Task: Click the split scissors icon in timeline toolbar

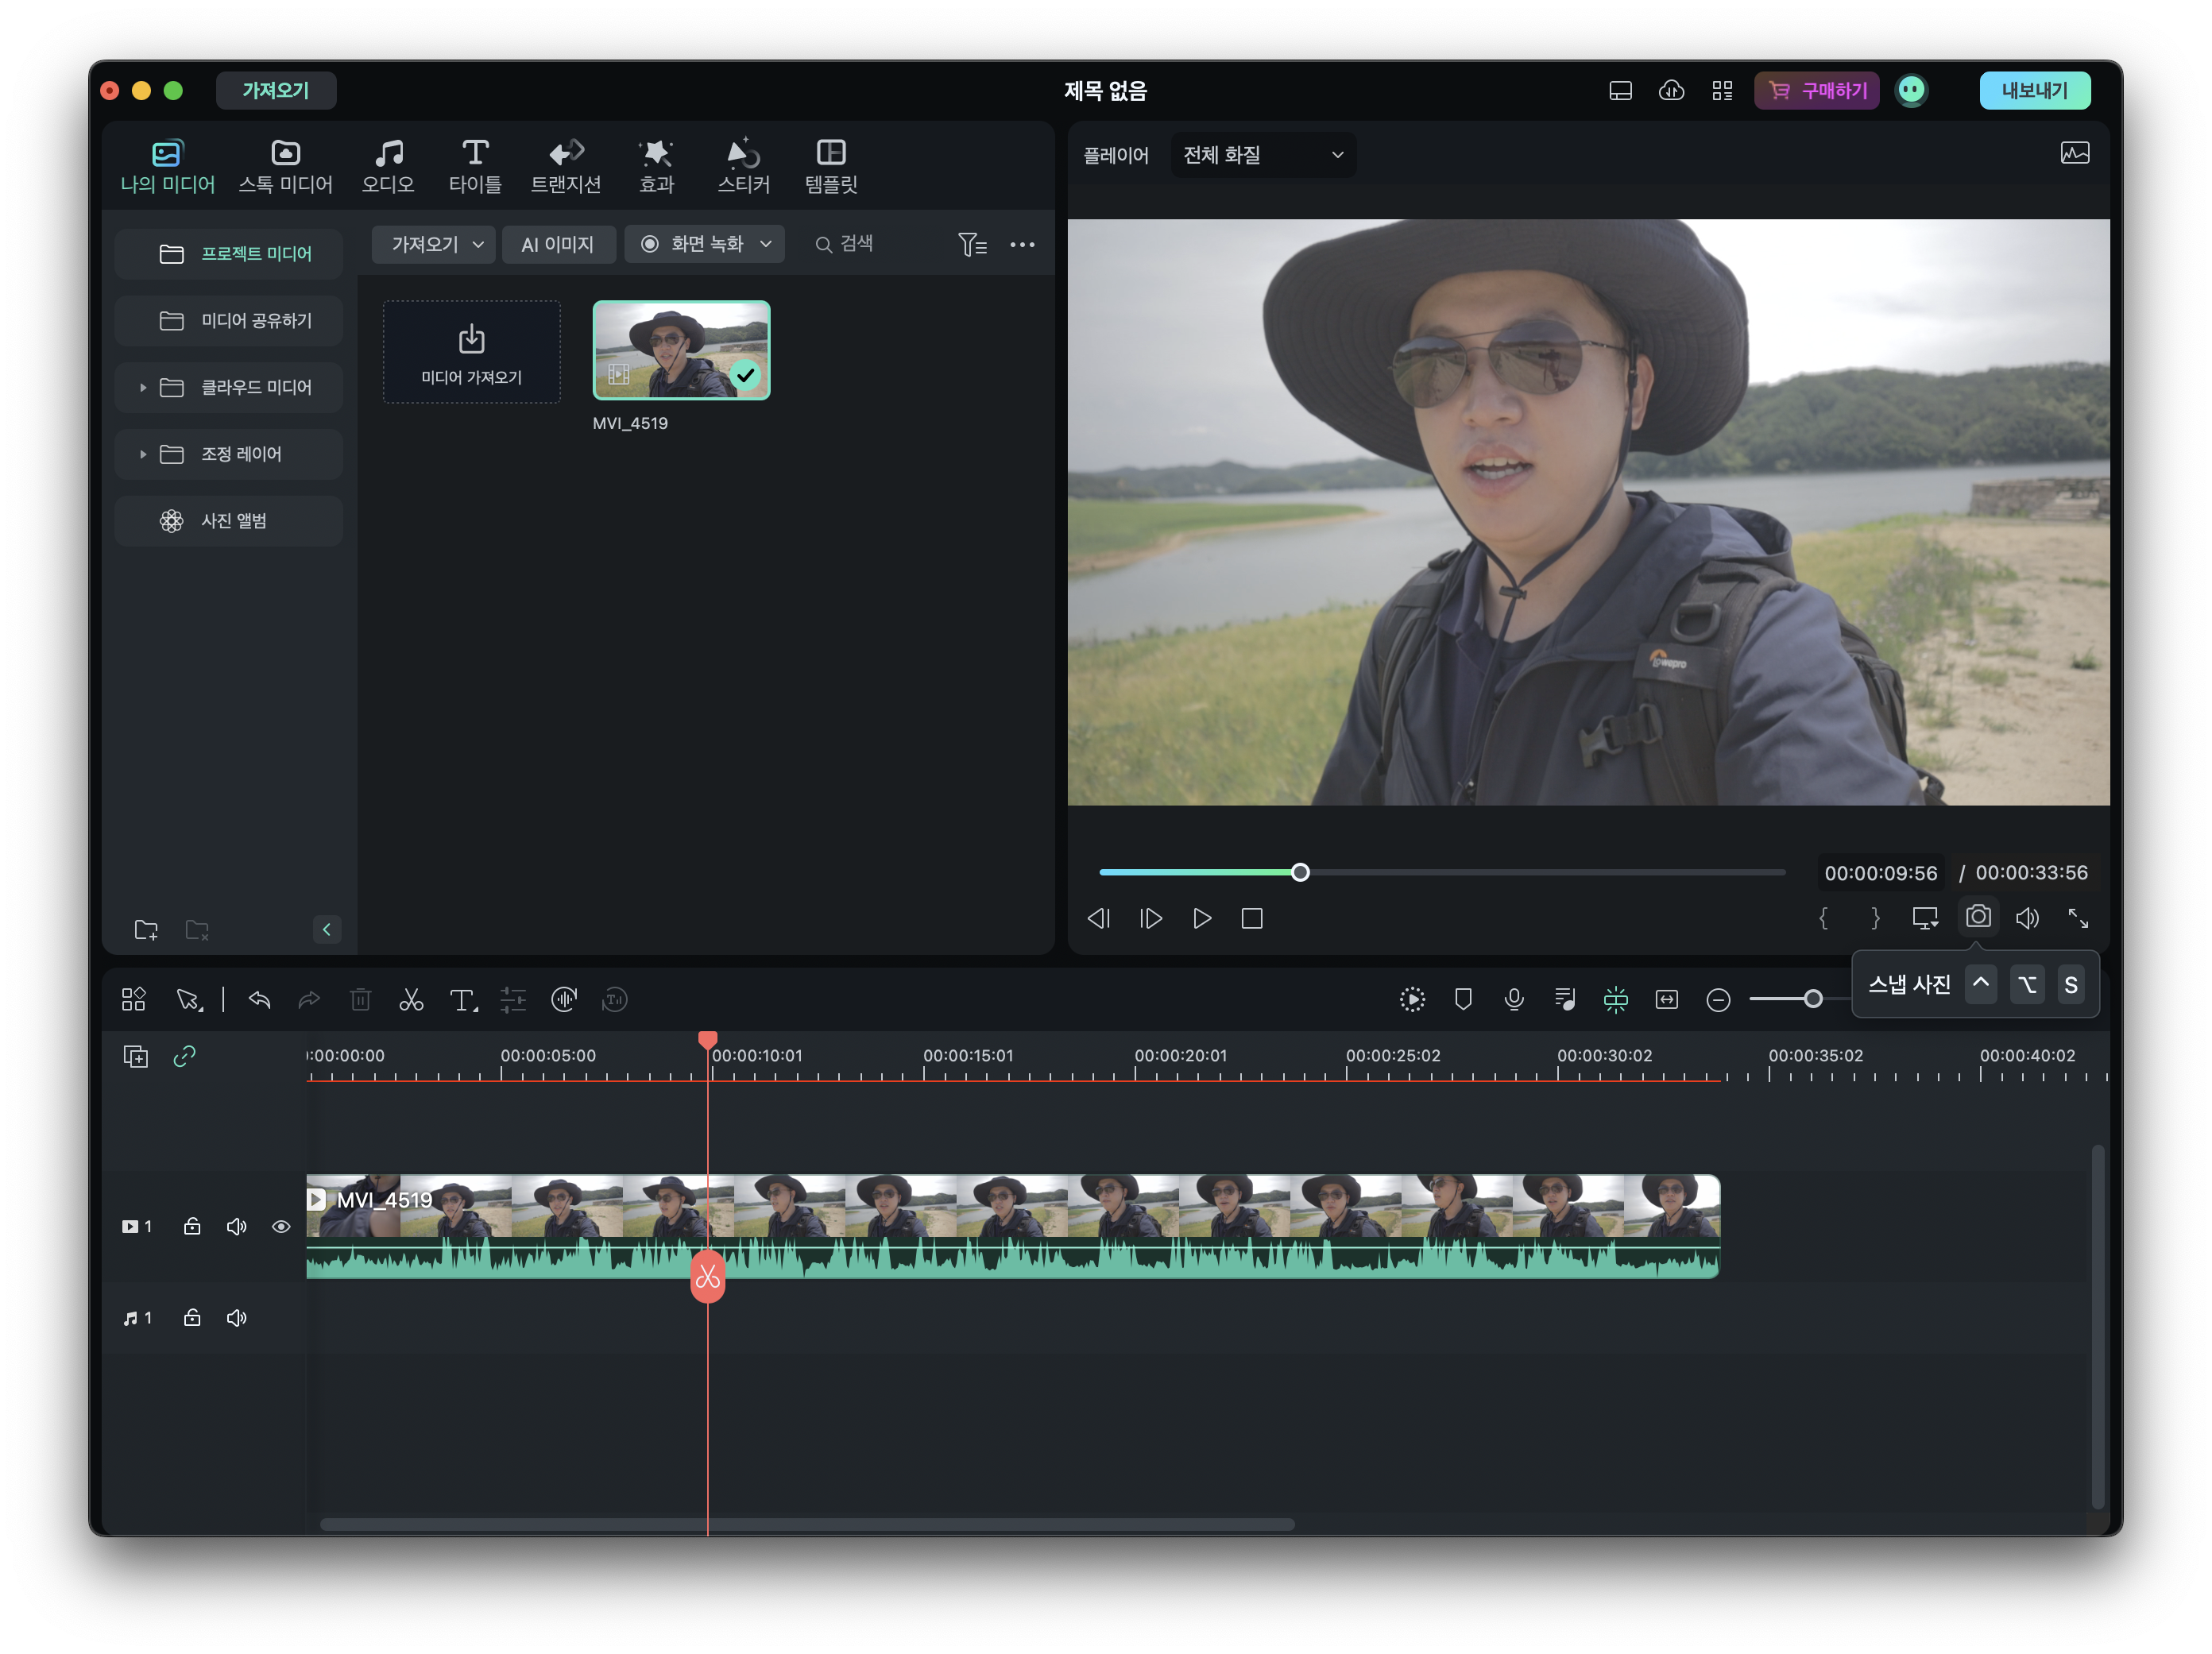Action: [411, 1000]
